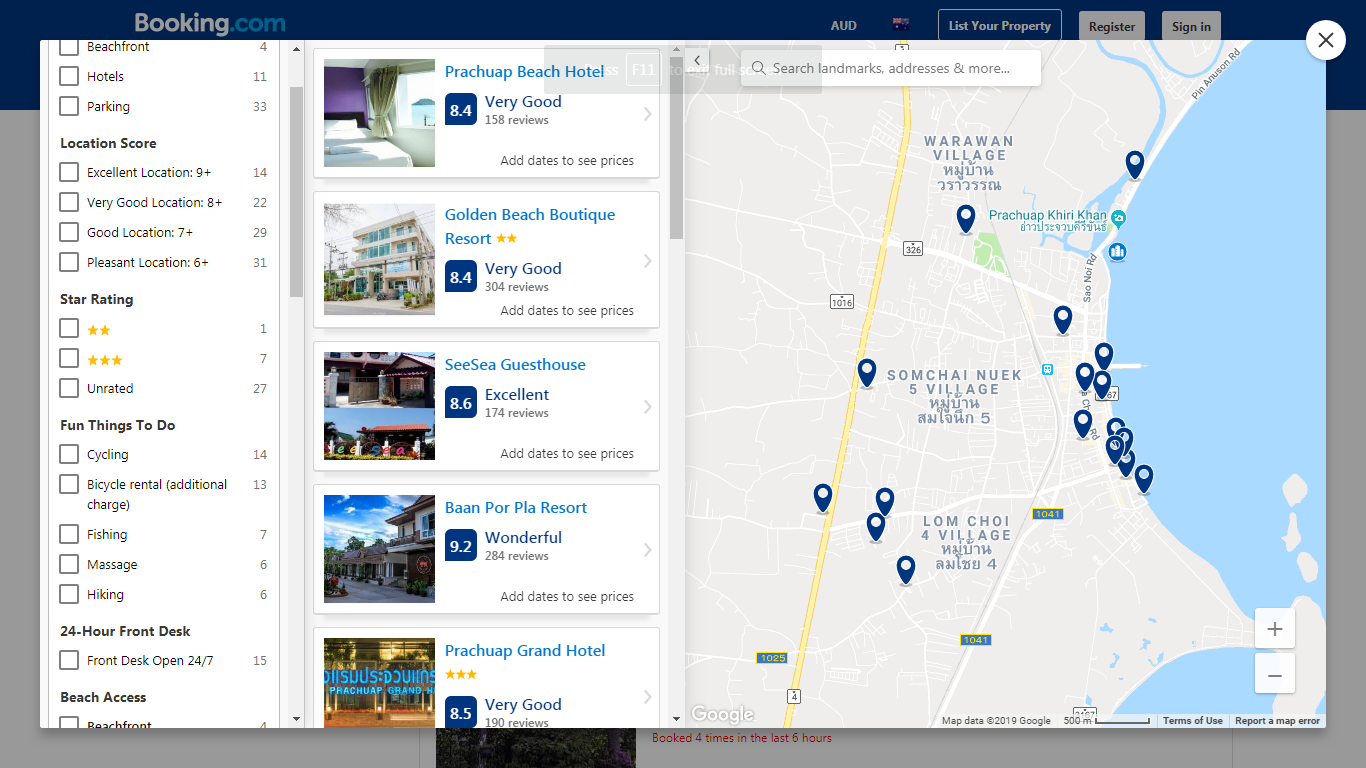Click the 9.2 score badge for Baan Por Pla

pos(461,546)
